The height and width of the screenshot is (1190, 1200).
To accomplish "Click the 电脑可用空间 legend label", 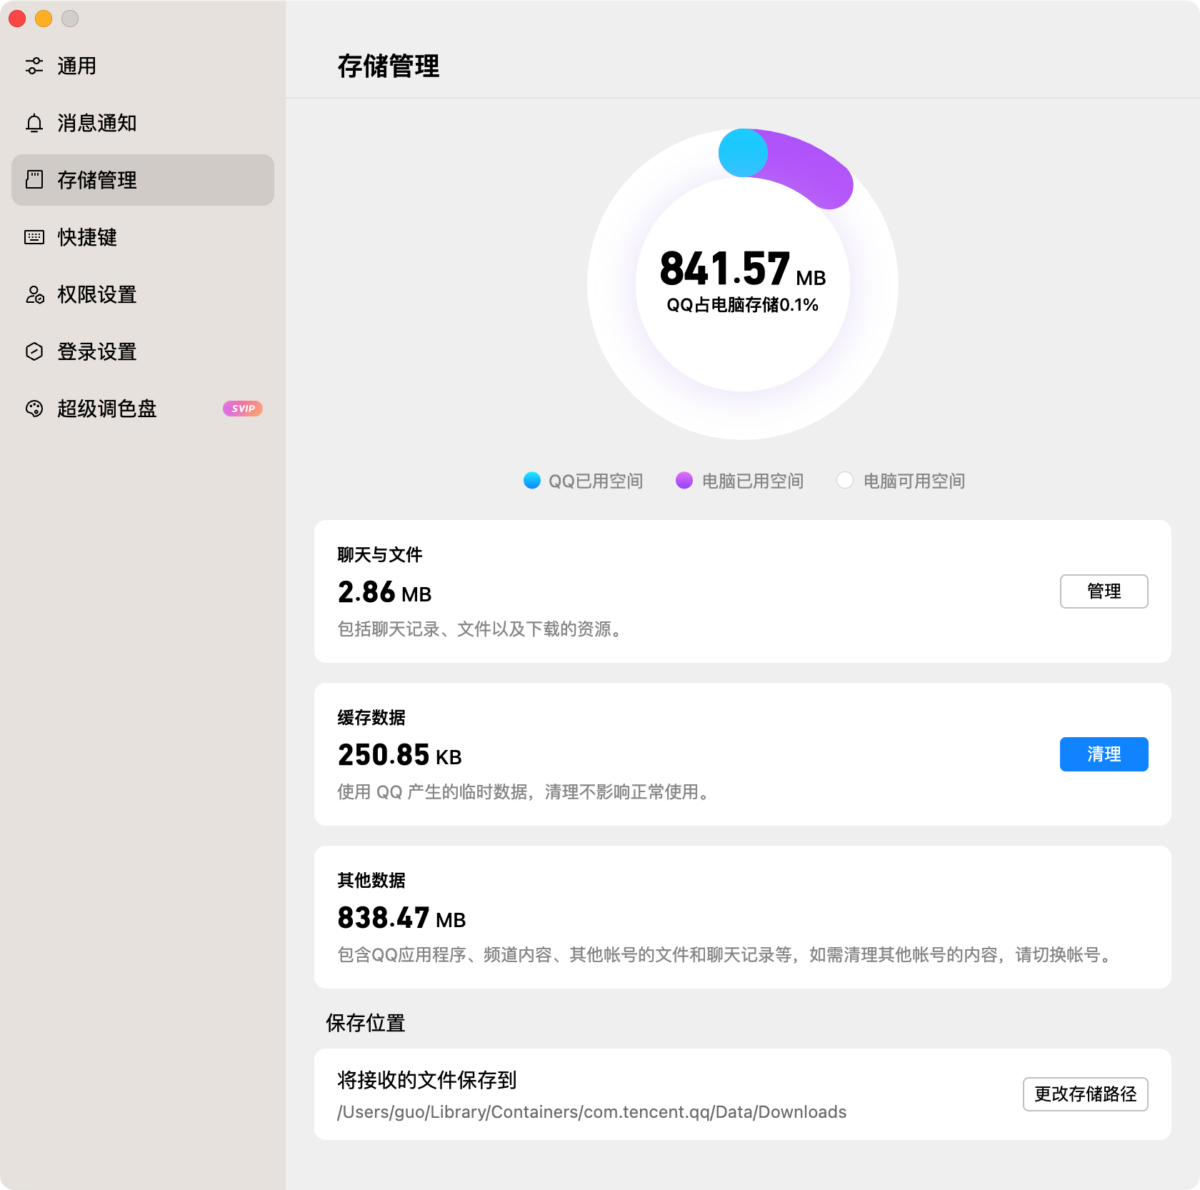I will (x=914, y=481).
